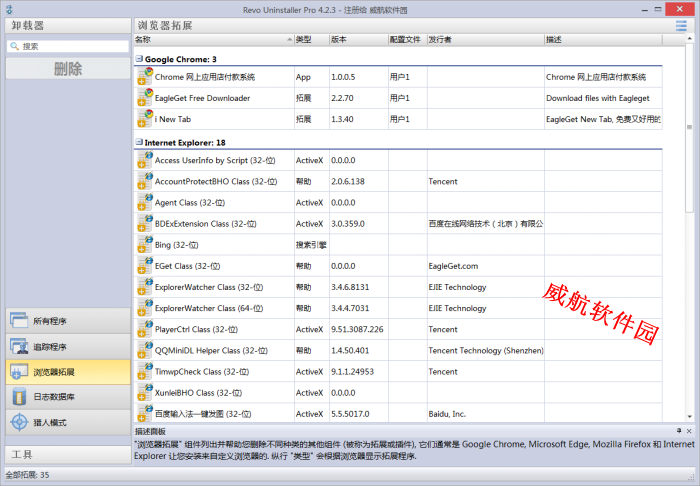
Task: Click the Chrome 网上应用店付款系统 extension icon
Action: [145, 77]
